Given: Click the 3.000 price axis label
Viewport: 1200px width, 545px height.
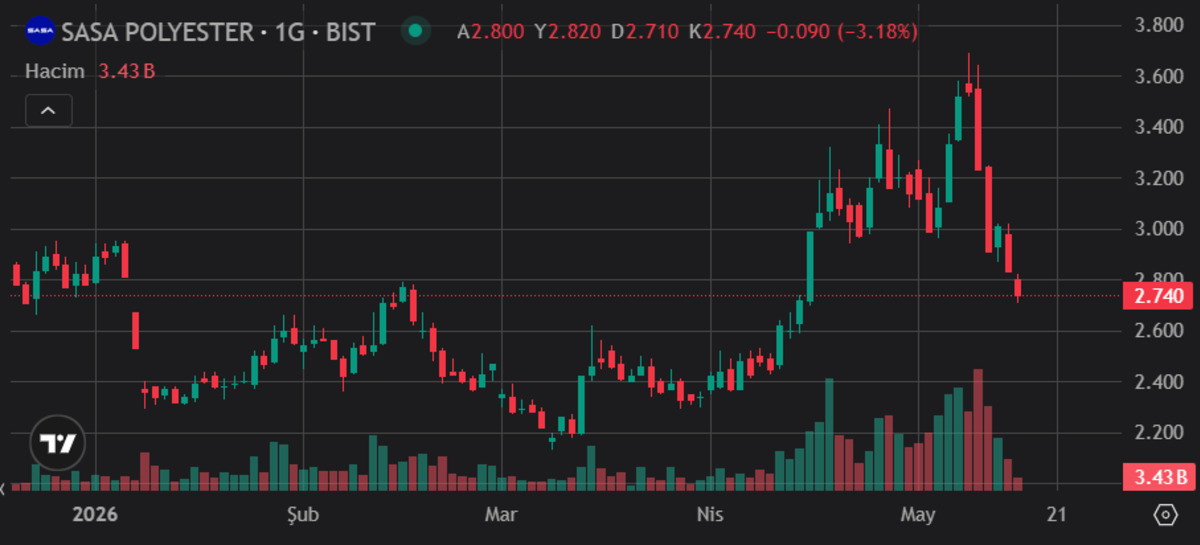Looking at the screenshot, I should pyautogui.click(x=1160, y=229).
